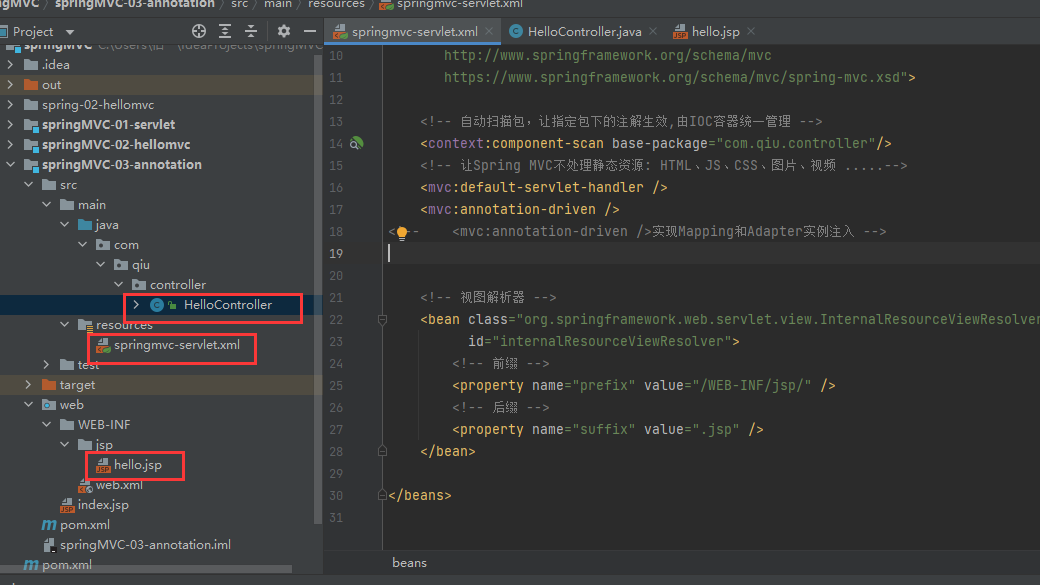Click the target folder icon
This screenshot has width=1040, height=585.
point(48,384)
